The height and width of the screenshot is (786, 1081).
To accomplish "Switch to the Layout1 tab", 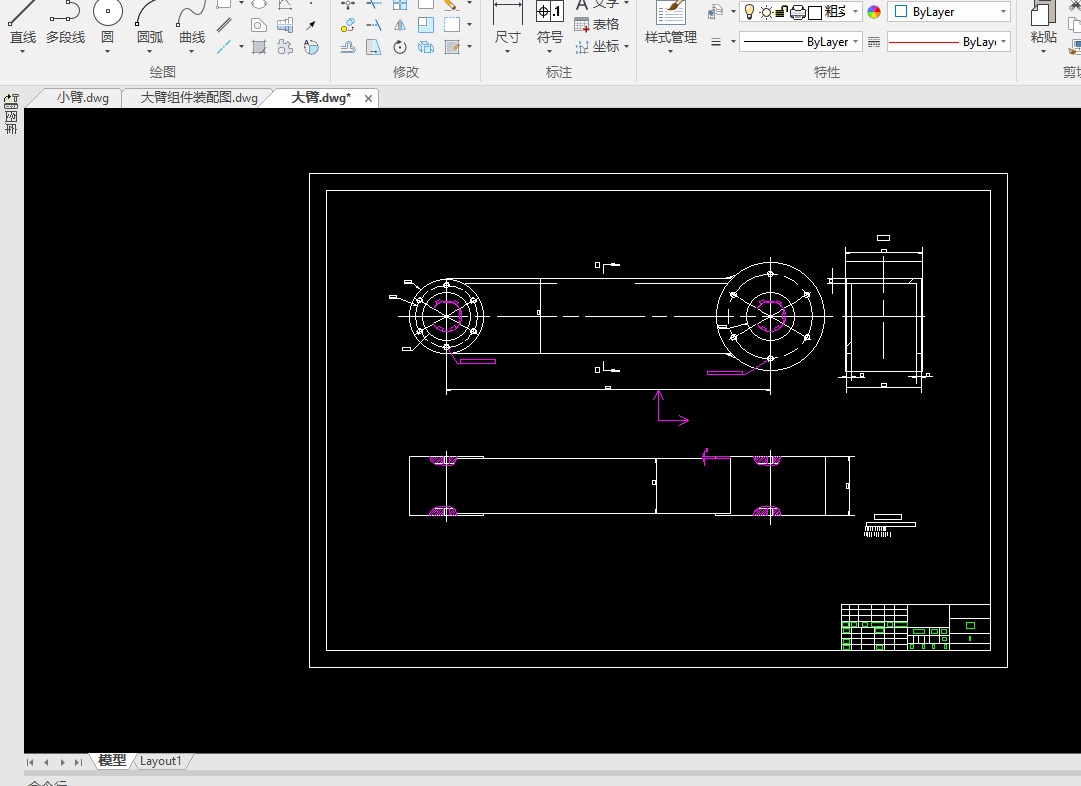I will click(x=161, y=761).
